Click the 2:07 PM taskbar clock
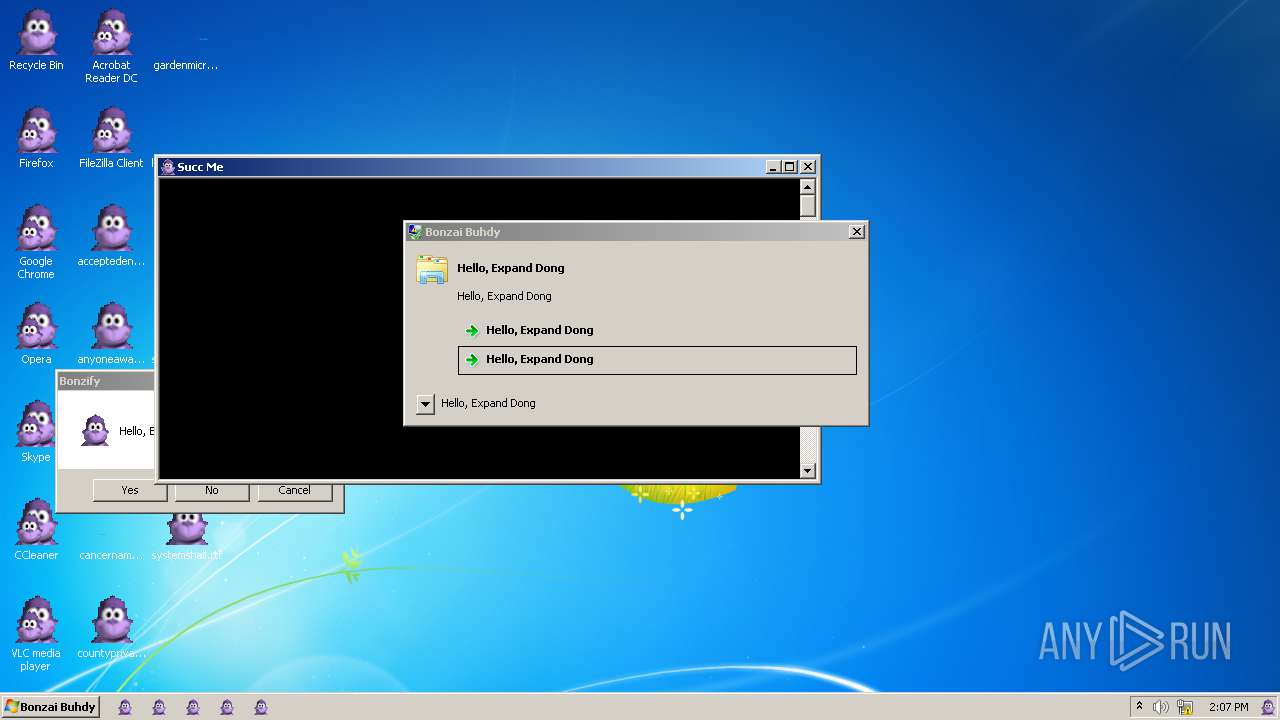Viewport: 1280px width, 720px height. pos(1228,707)
